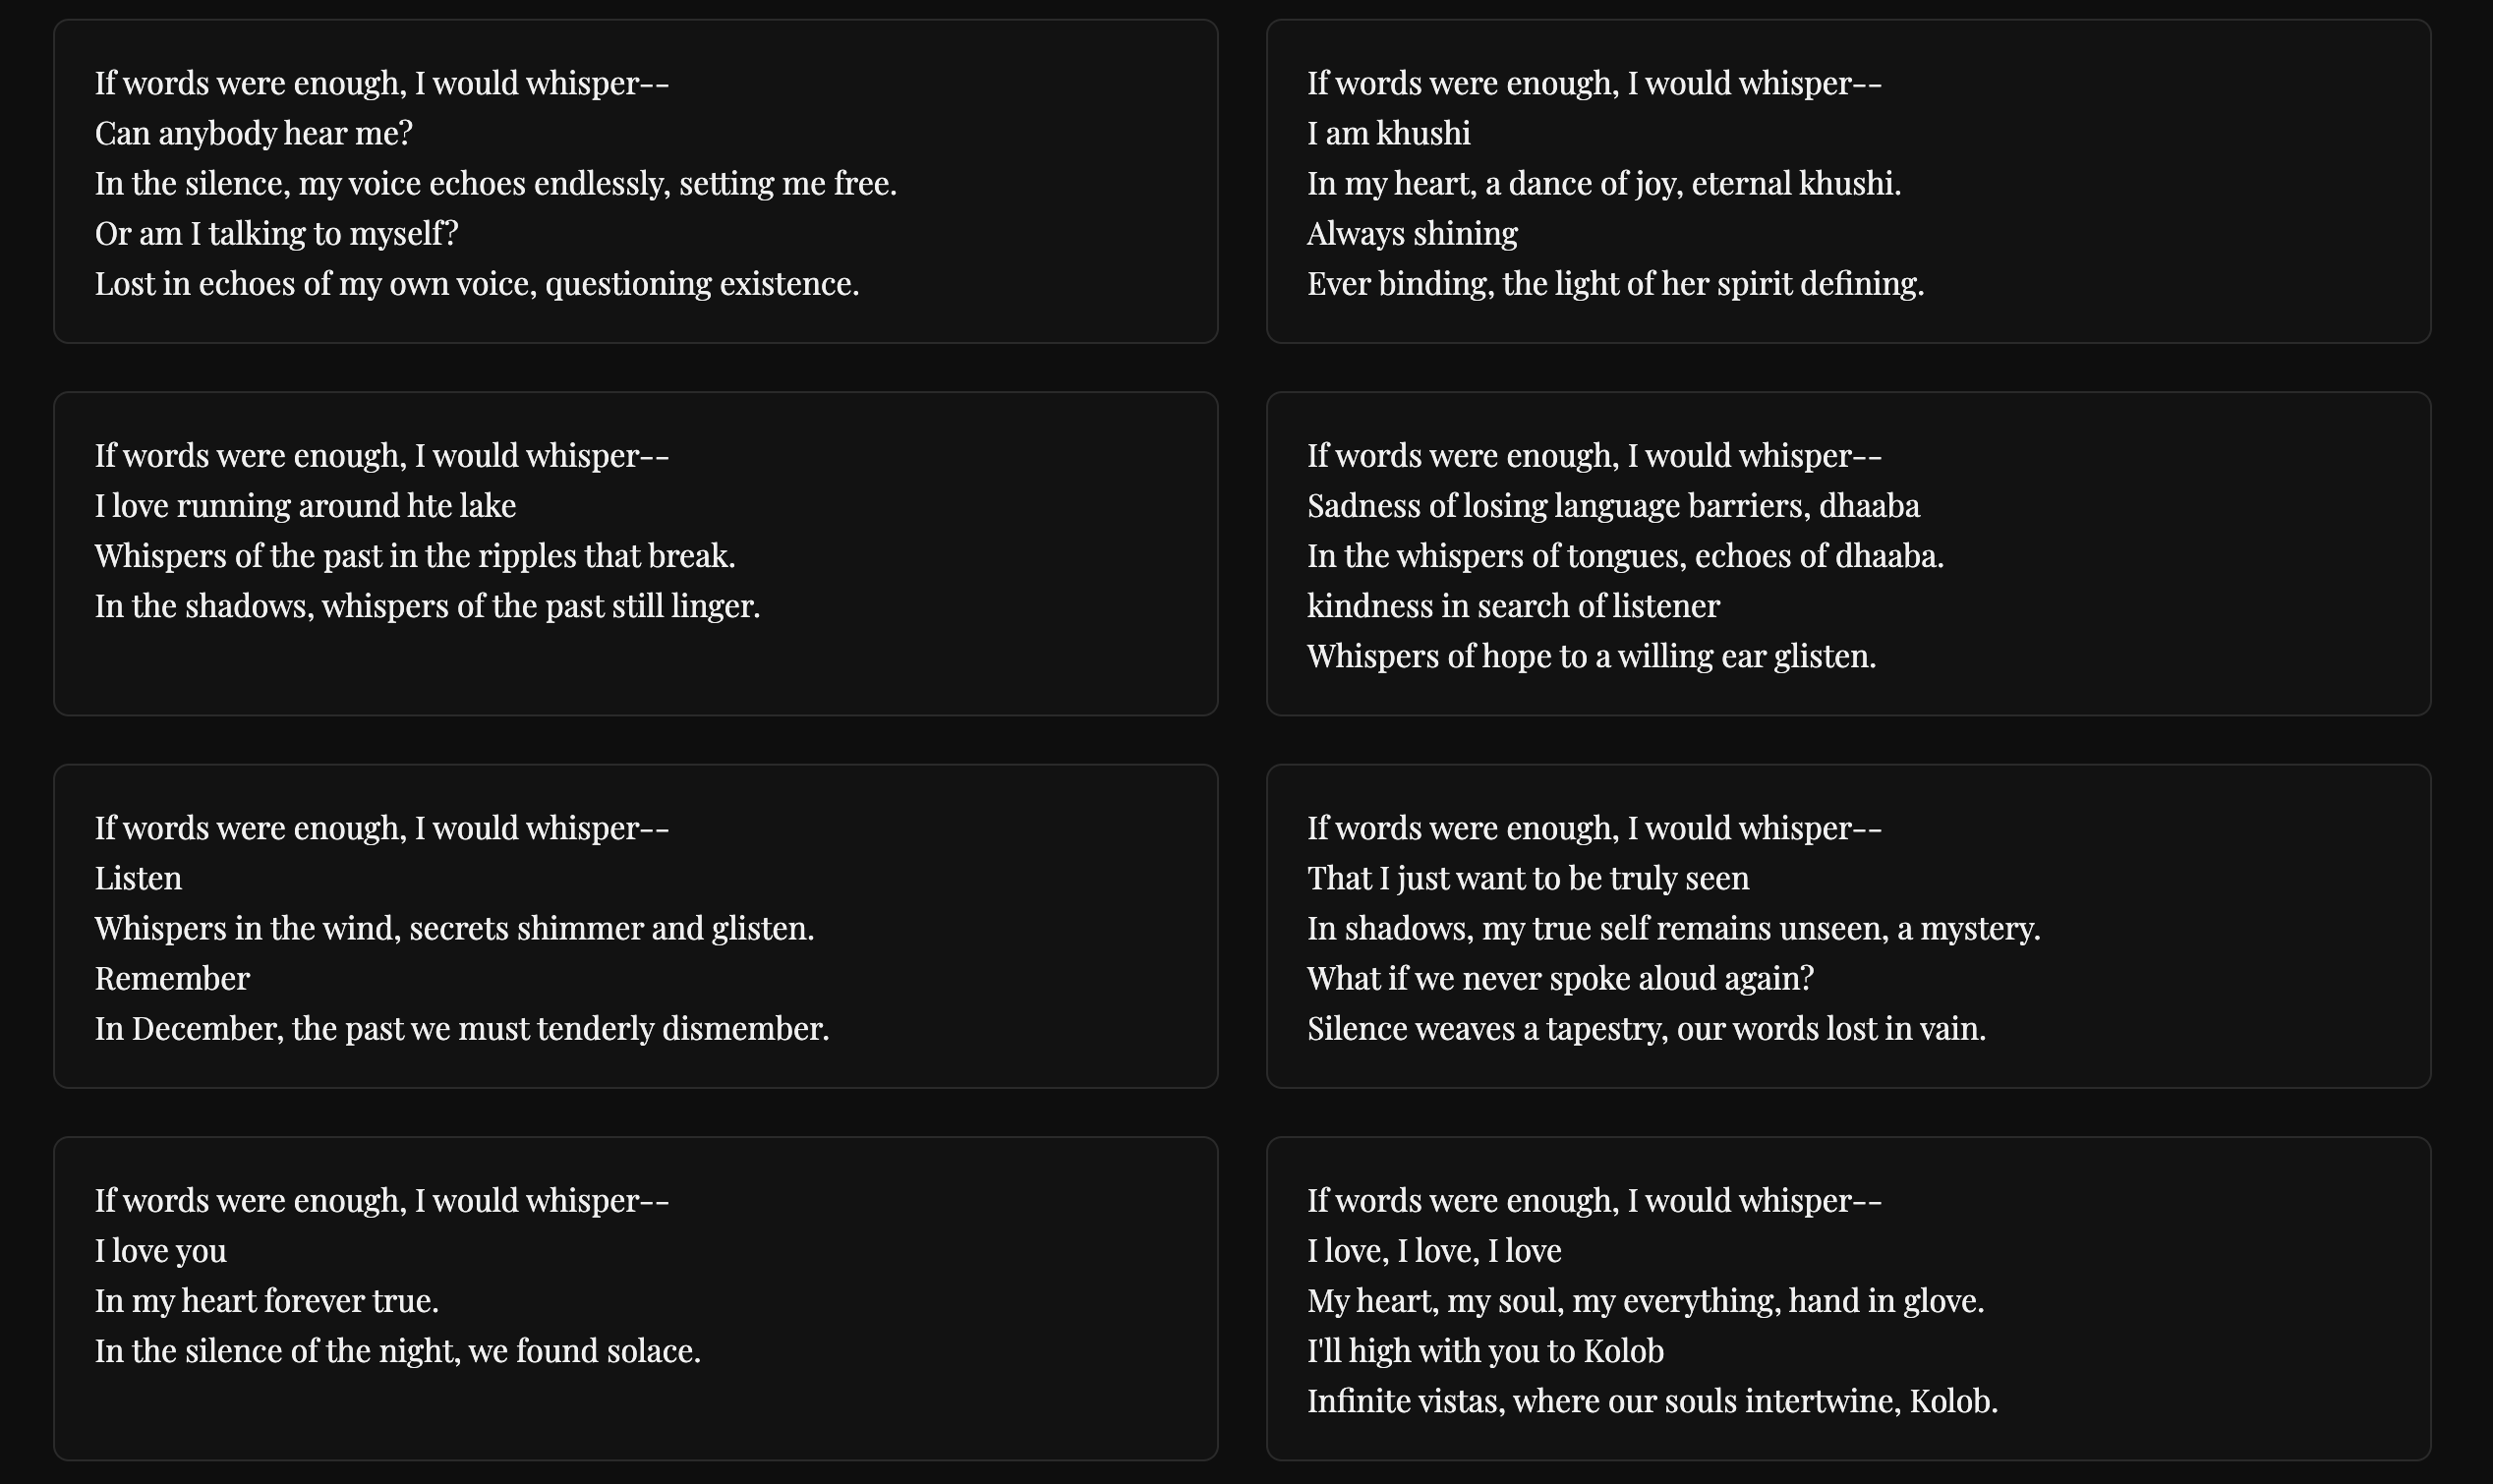Click "In the silence of the night, we found solace."

click(x=397, y=1351)
